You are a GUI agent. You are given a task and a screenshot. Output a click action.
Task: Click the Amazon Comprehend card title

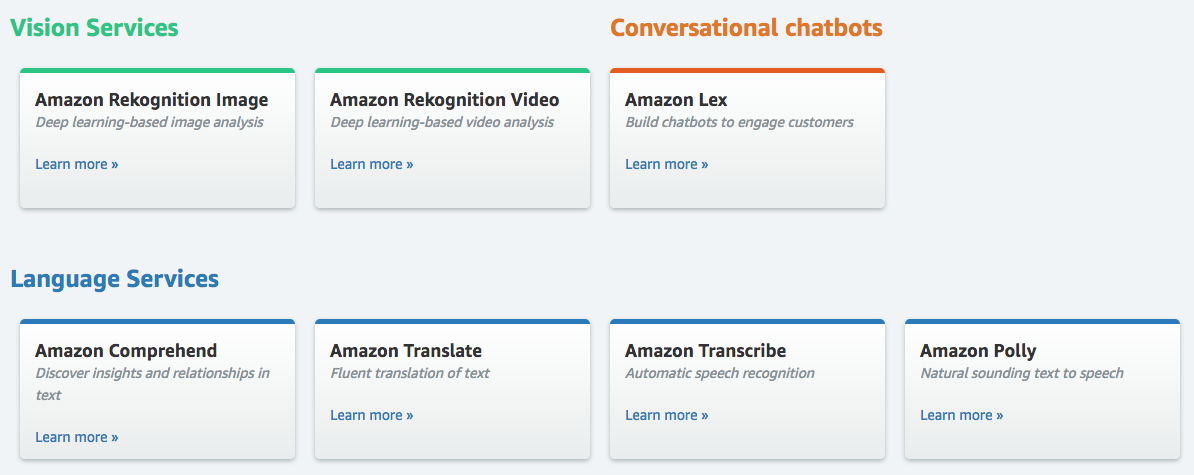click(x=126, y=351)
